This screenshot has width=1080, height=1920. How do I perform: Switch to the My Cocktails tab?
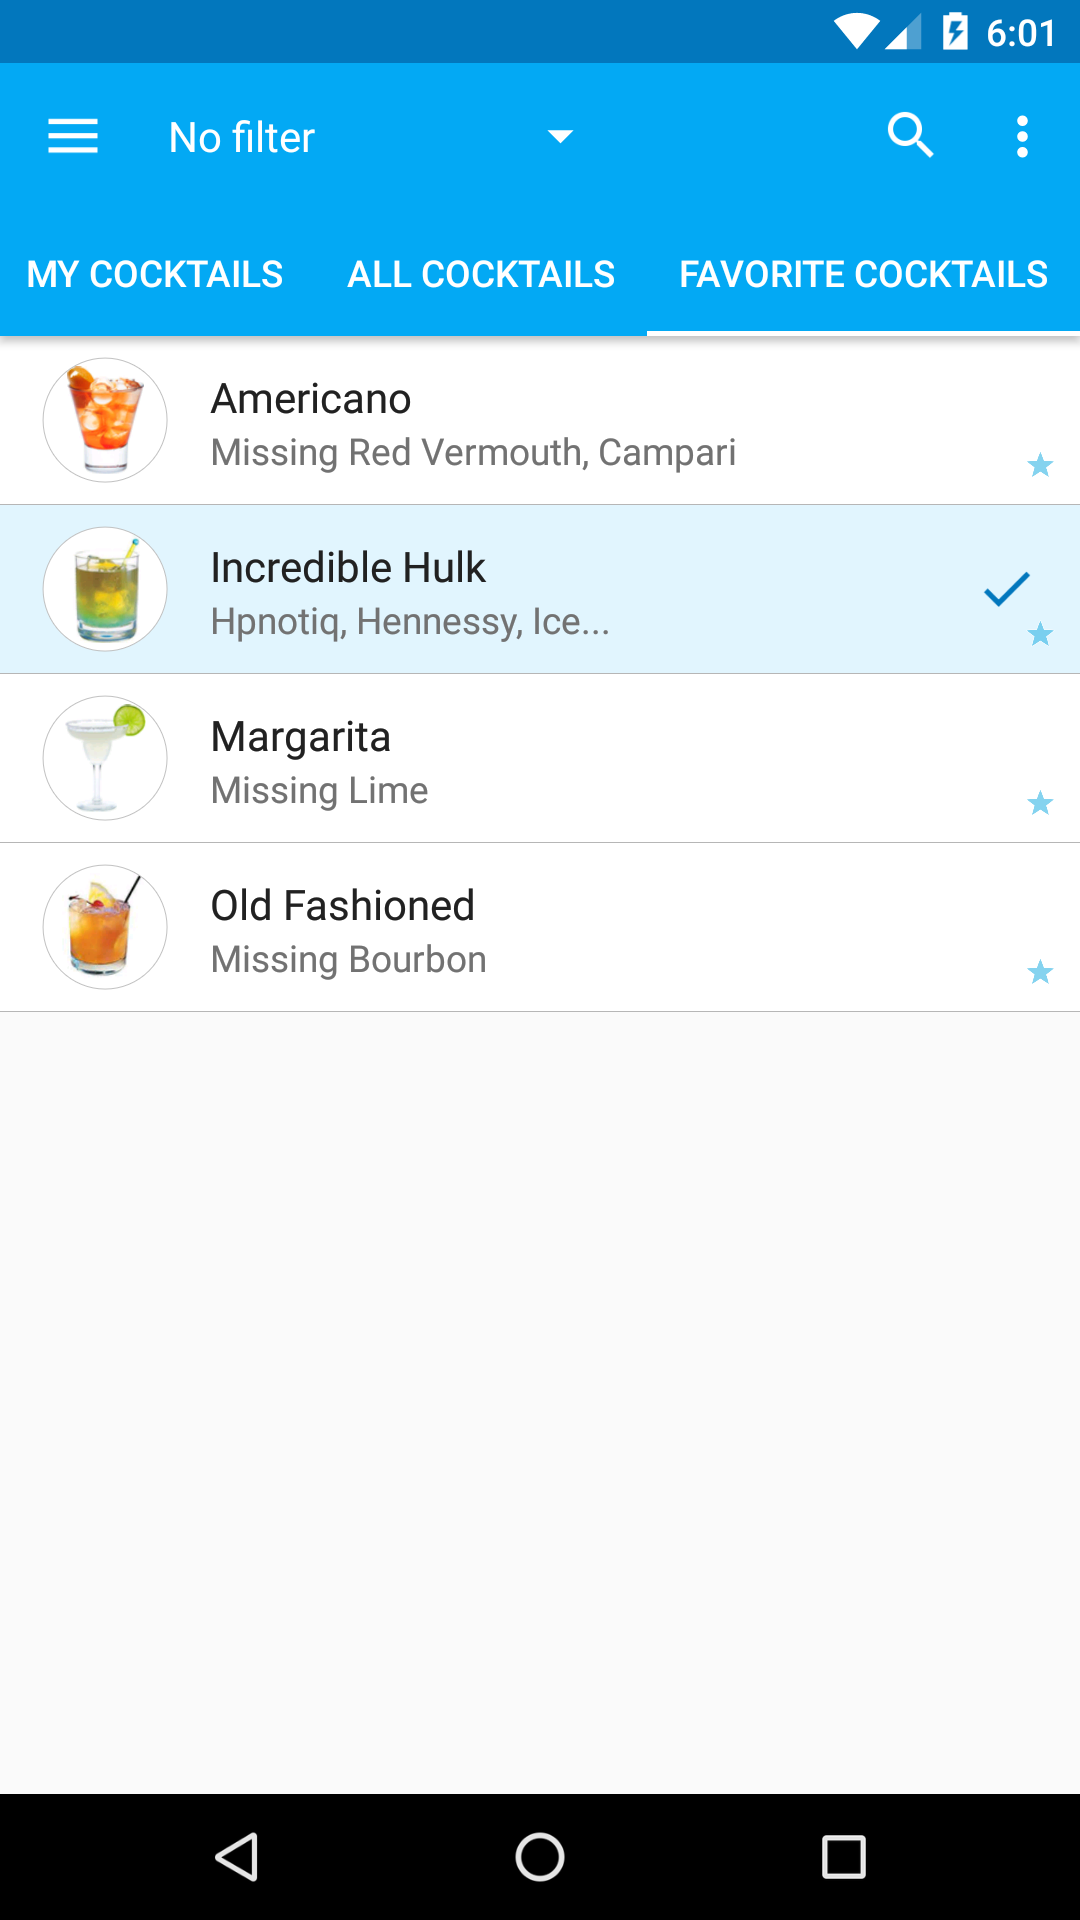point(155,274)
